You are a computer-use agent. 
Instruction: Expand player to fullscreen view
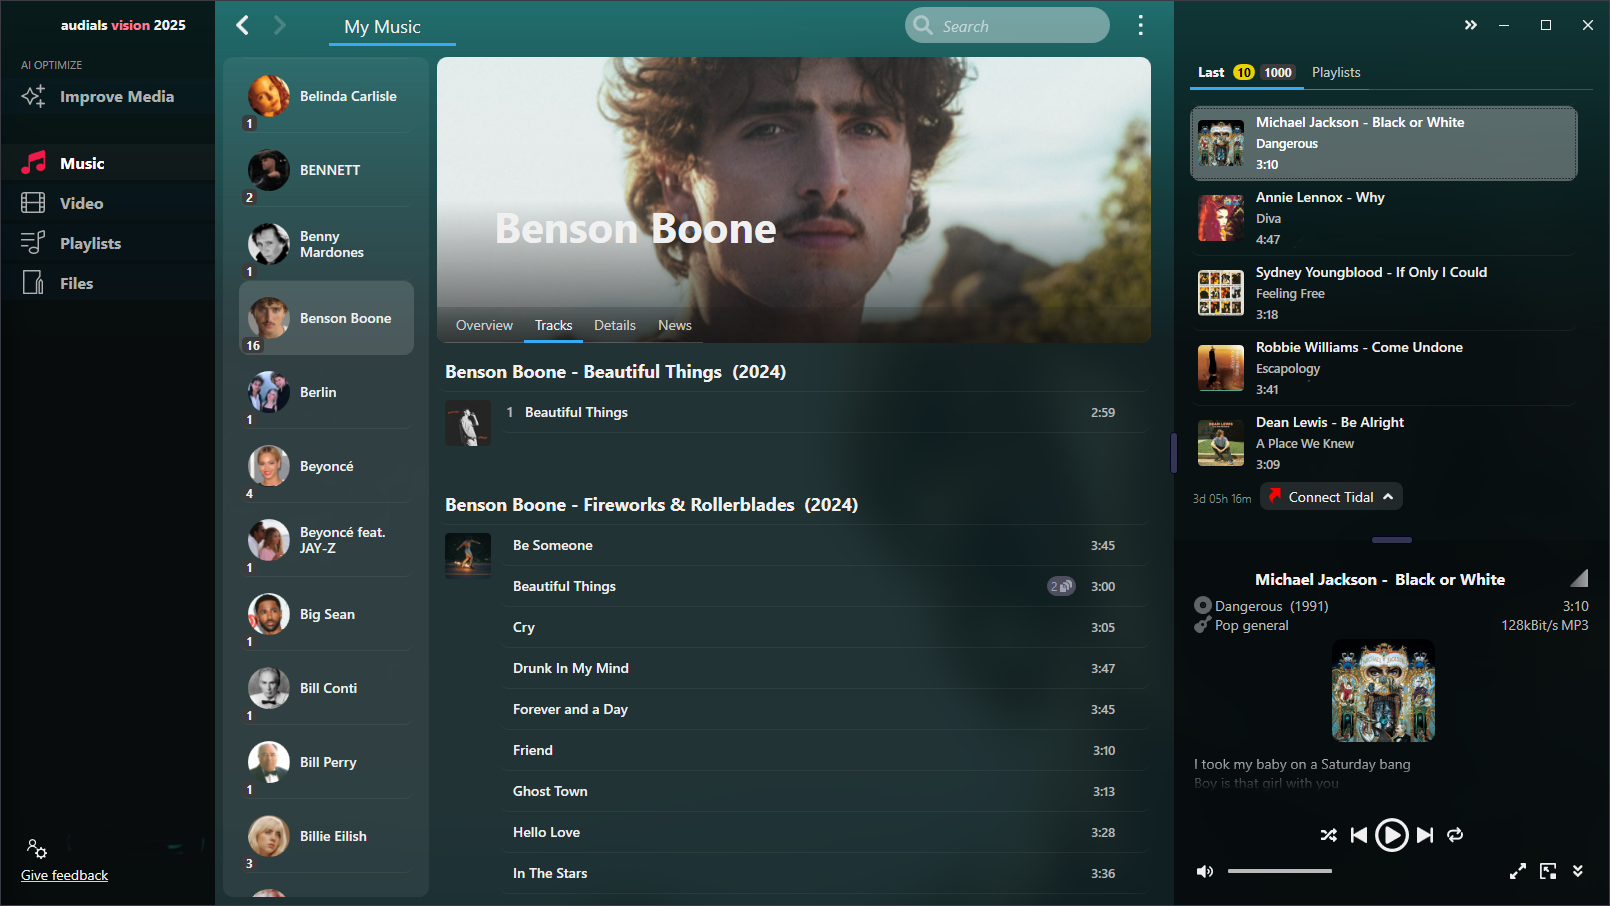pyautogui.click(x=1517, y=871)
